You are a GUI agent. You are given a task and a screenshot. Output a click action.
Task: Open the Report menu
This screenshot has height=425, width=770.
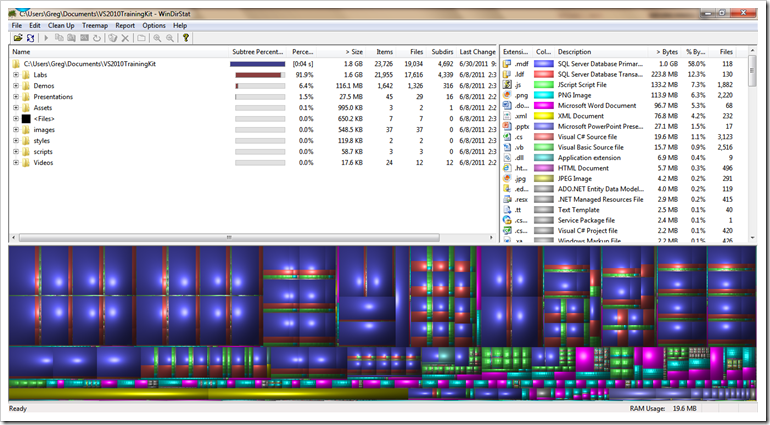[x=125, y=26]
